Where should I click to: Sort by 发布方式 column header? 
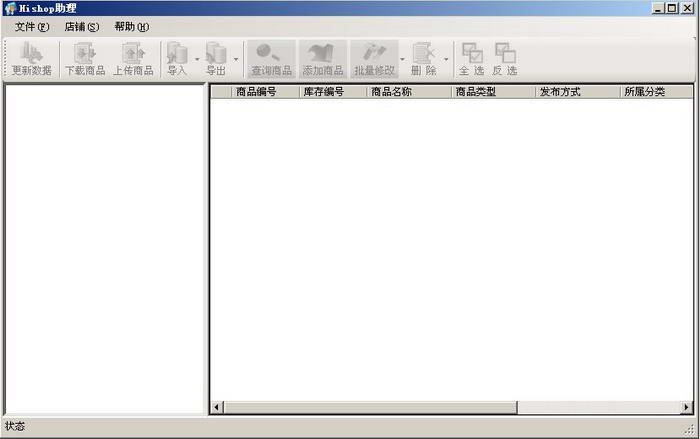click(x=578, y=92)
